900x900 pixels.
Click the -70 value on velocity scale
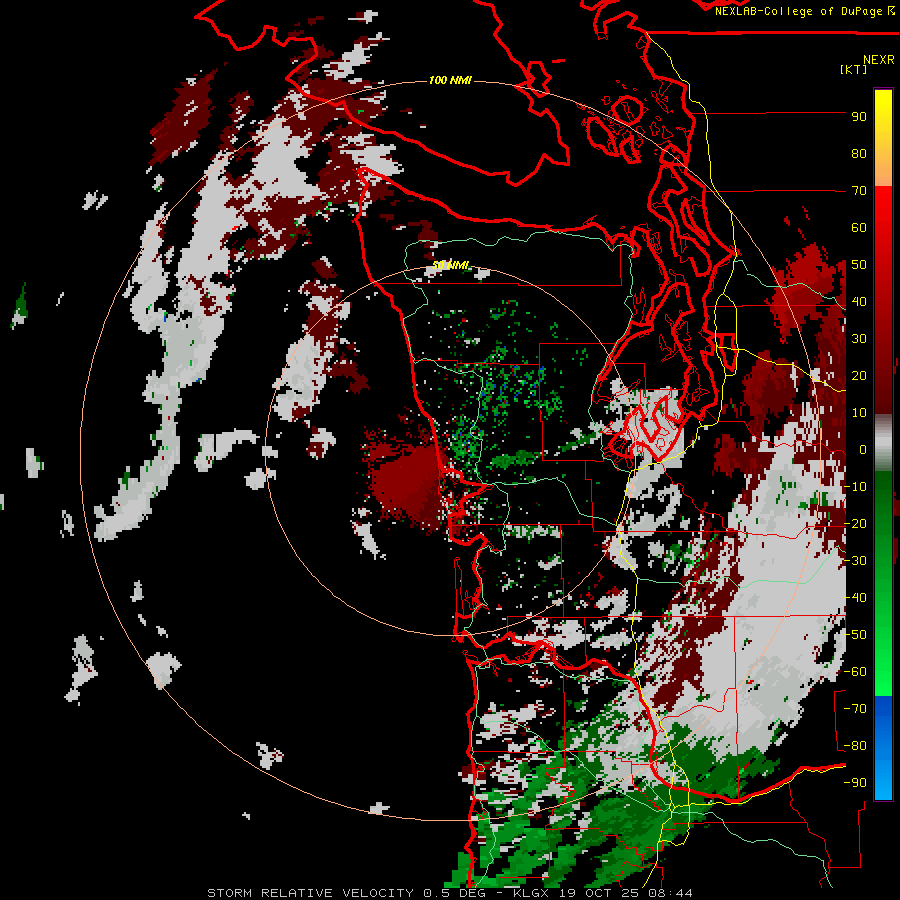click(x=855, y=709)
